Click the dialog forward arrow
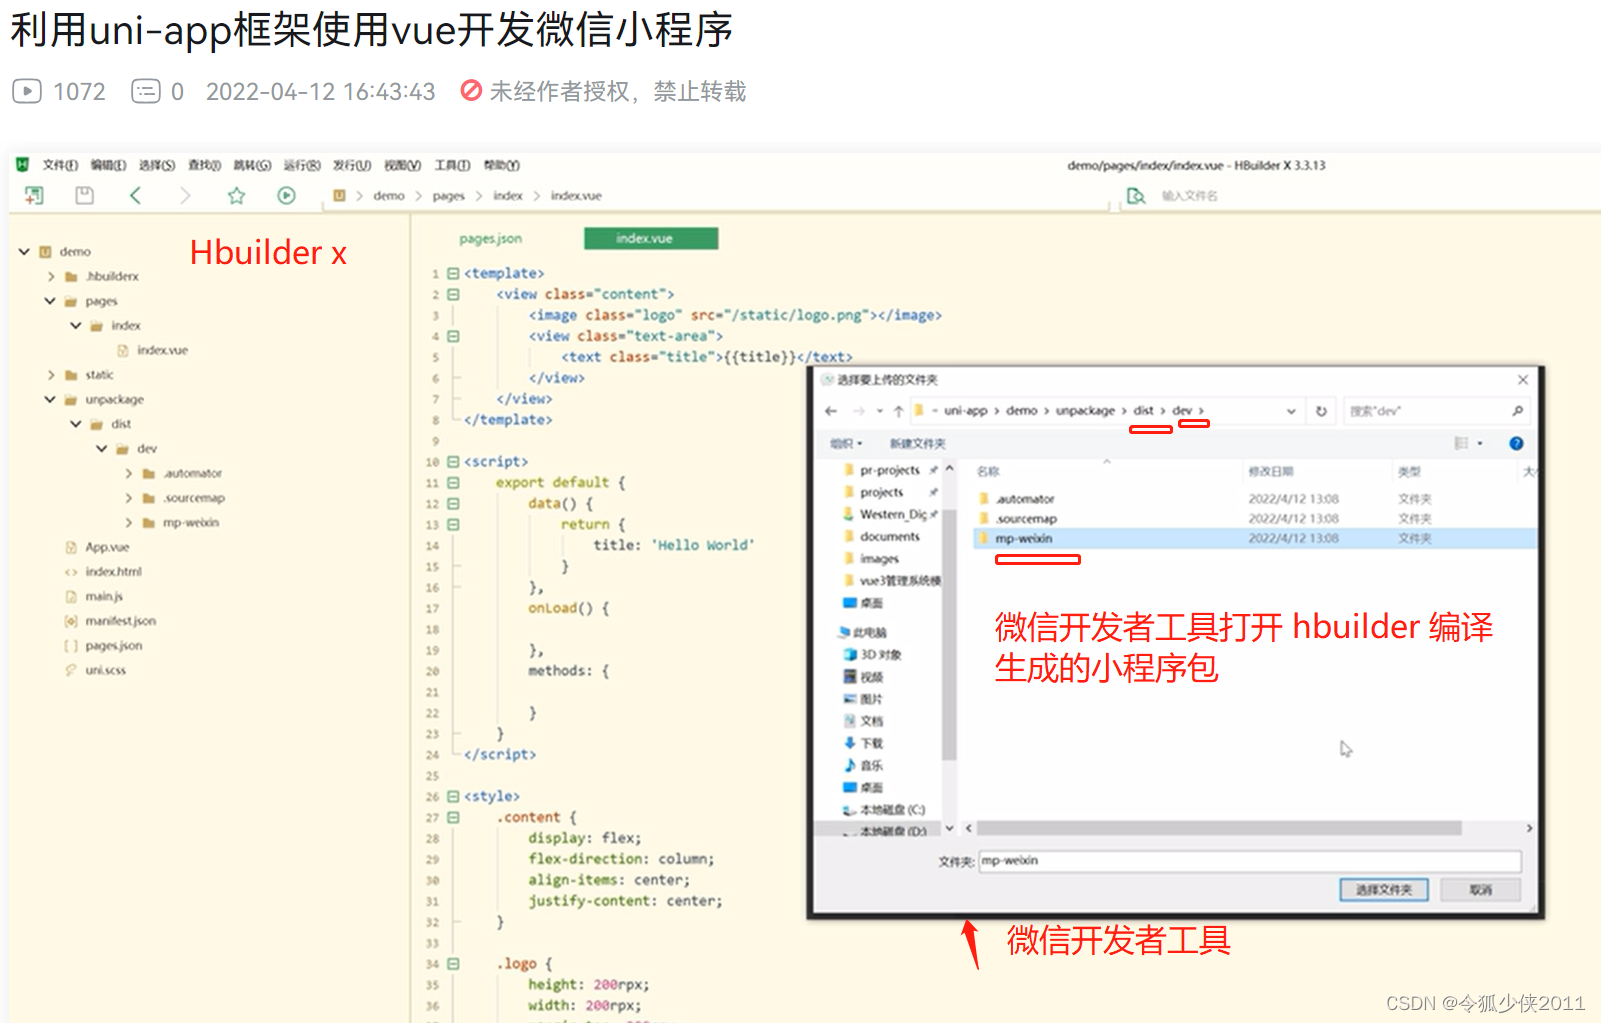Image resolution: width=1601 pixels, height=1023 pixels. click(x=858, y=411)
